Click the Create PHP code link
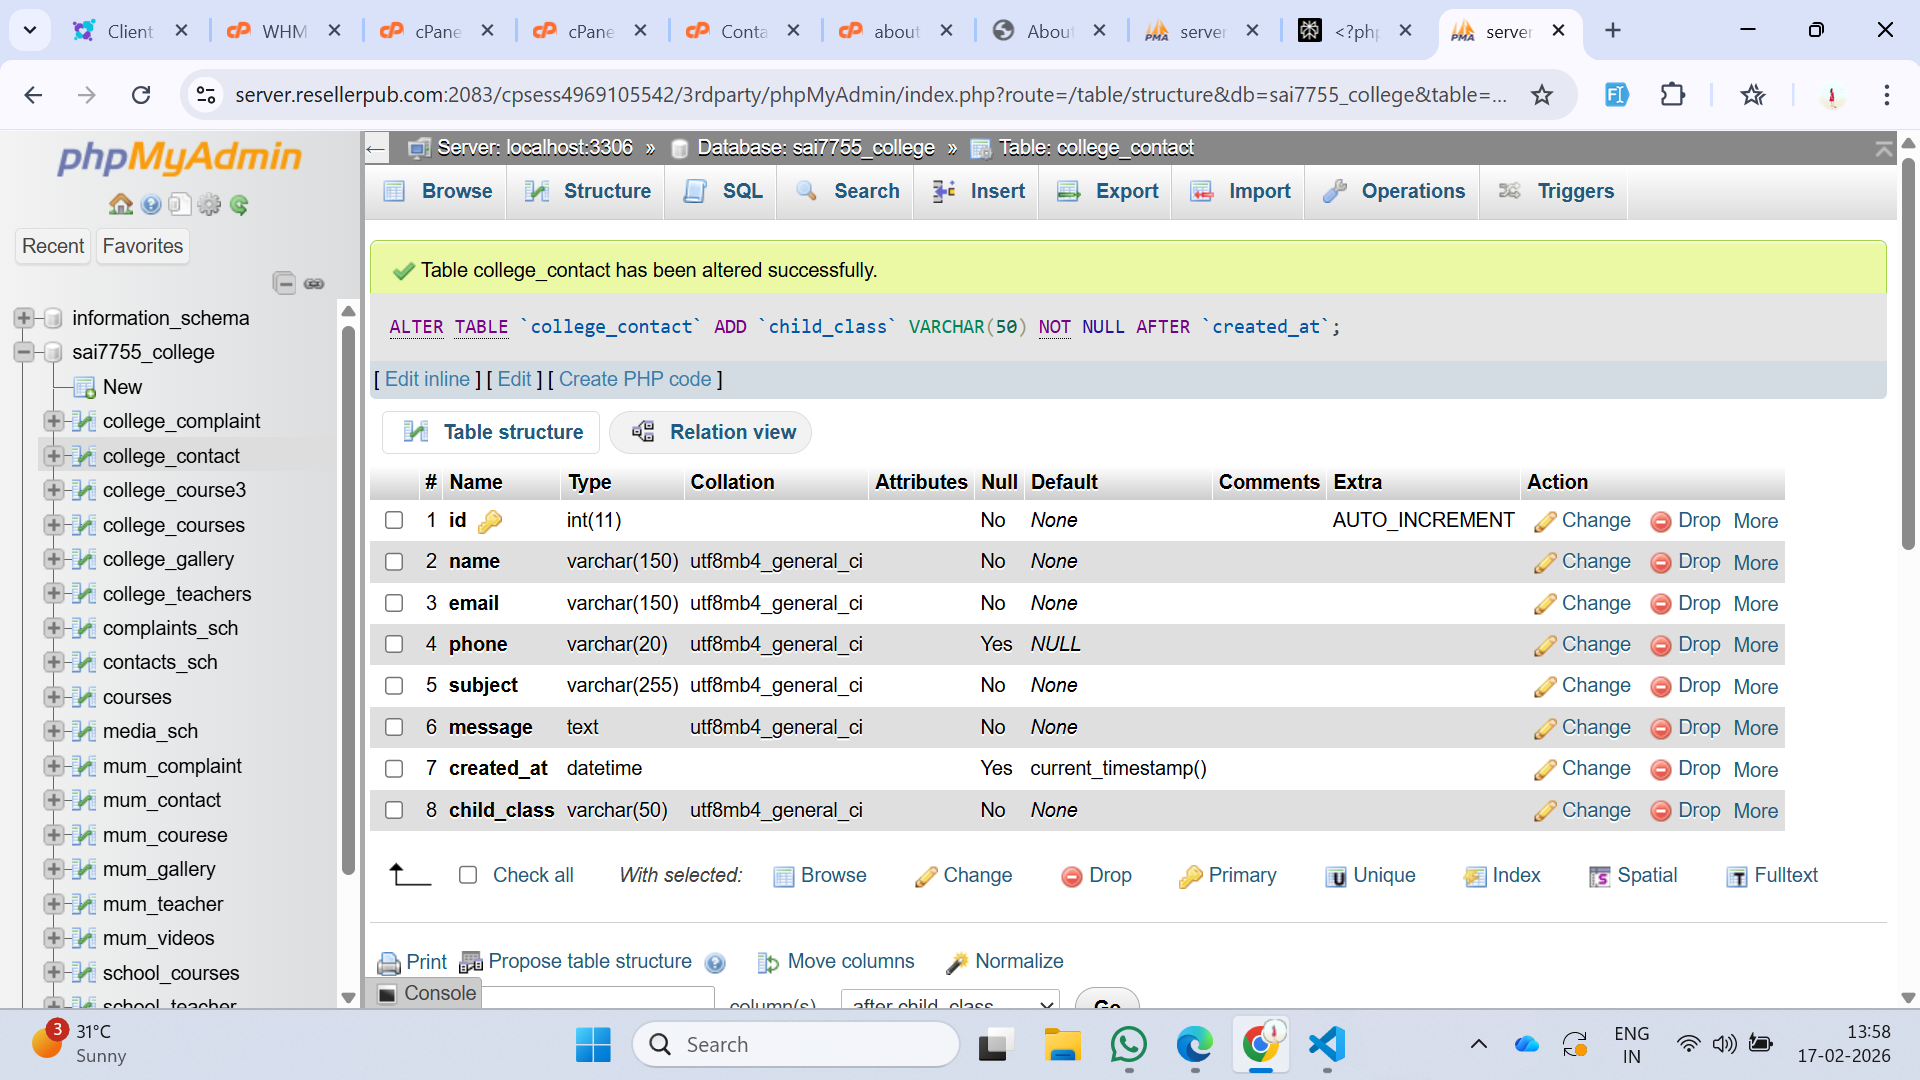1920x1080 pixels. (x=634, y=379)
